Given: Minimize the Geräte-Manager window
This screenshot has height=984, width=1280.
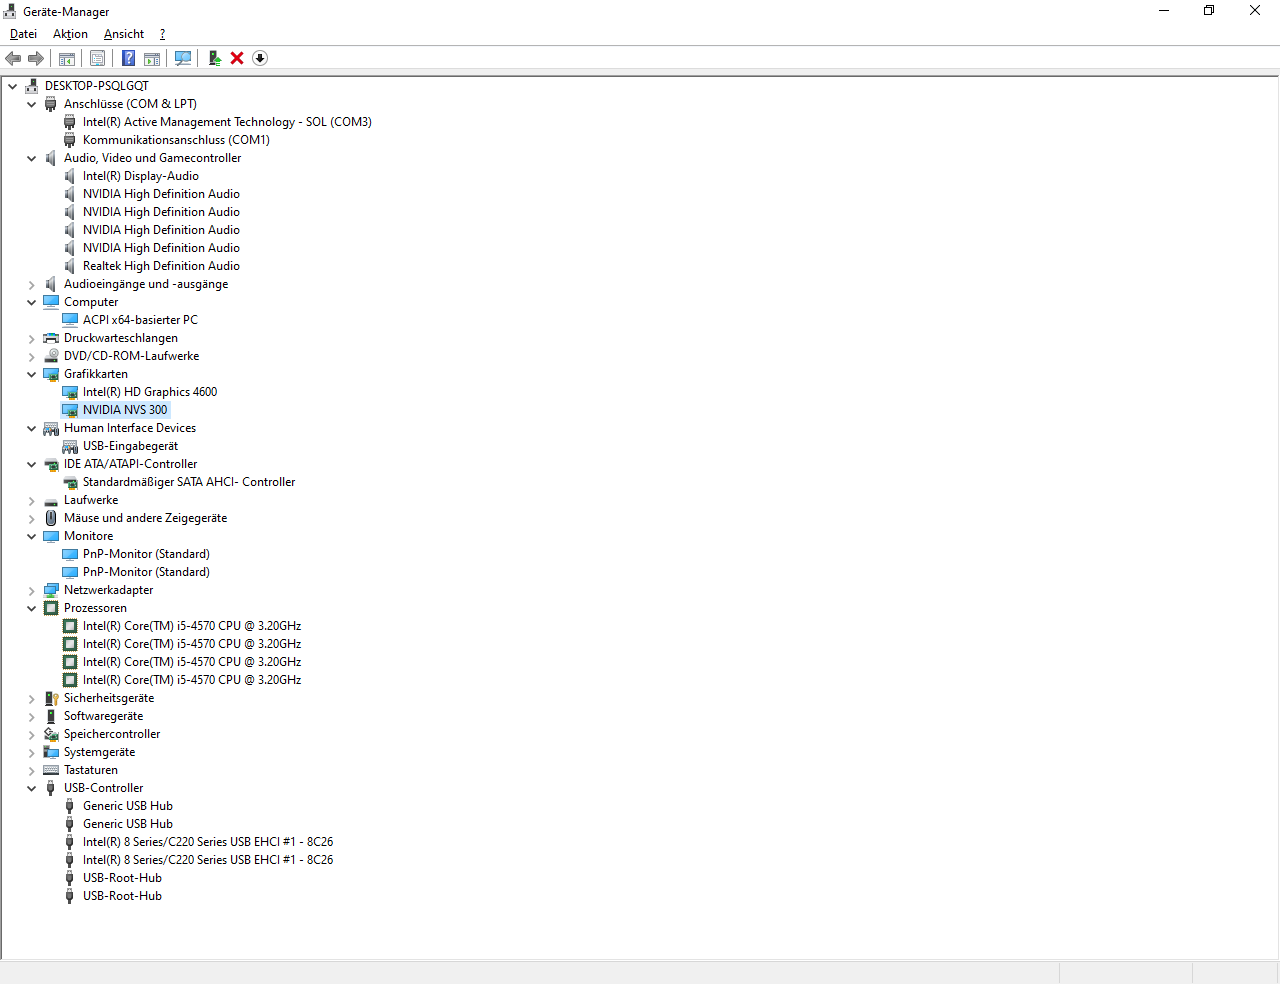Looking at the screenshot, I should pos(1164,11).
